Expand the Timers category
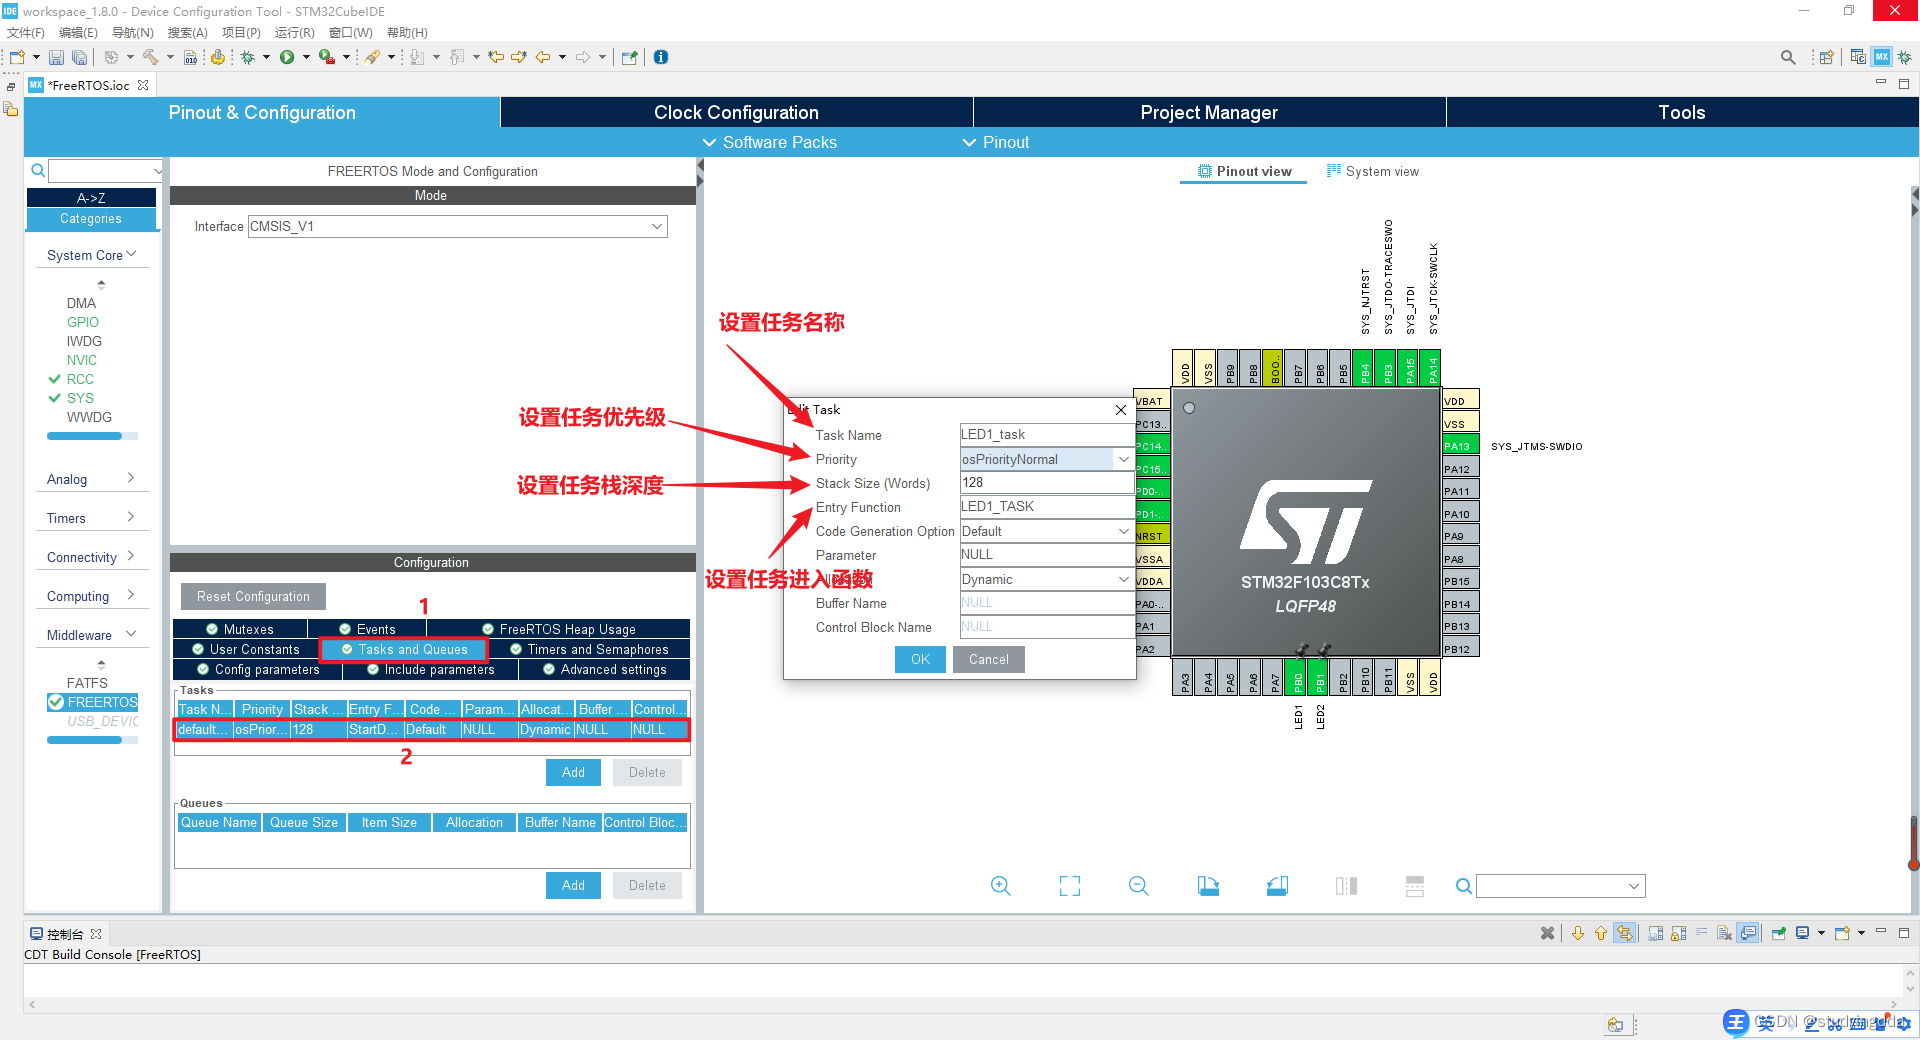The height and width of the screenshot is (1040, 1920). click(91, 518)
